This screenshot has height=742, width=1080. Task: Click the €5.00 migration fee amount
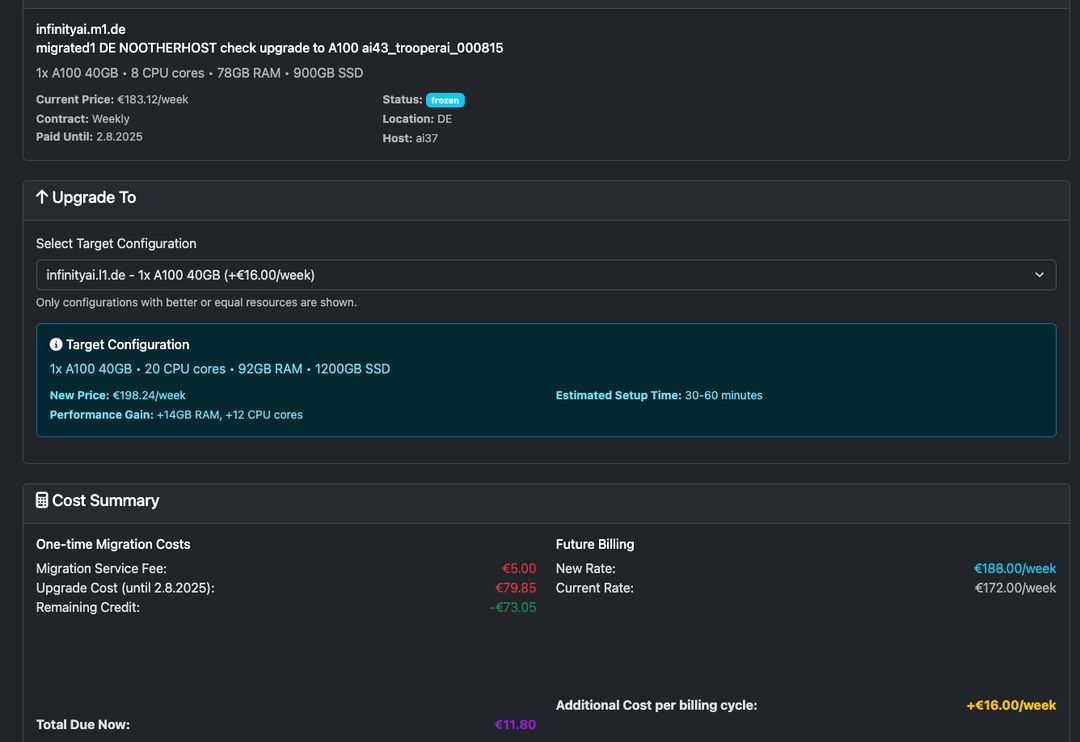coord(519,568)
